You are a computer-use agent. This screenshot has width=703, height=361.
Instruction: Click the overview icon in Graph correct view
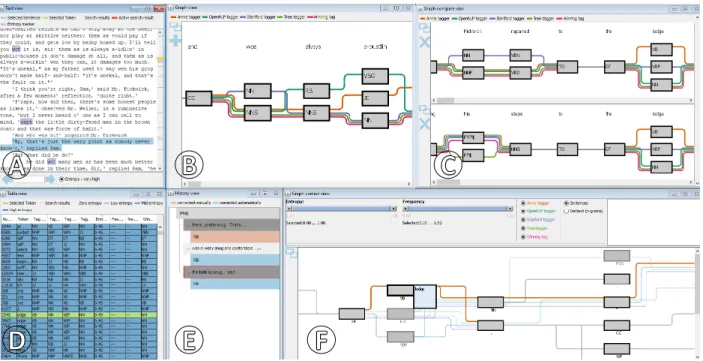292,253
